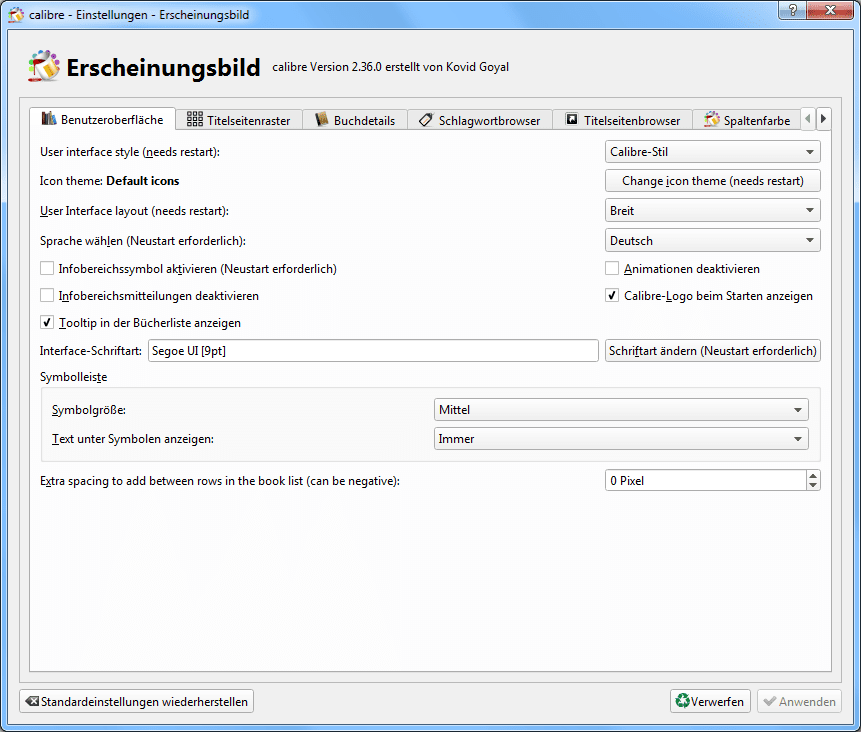Open the Schlagwortbrowser tab
Screen dimensions: 861x732
[x=479, y=120]
